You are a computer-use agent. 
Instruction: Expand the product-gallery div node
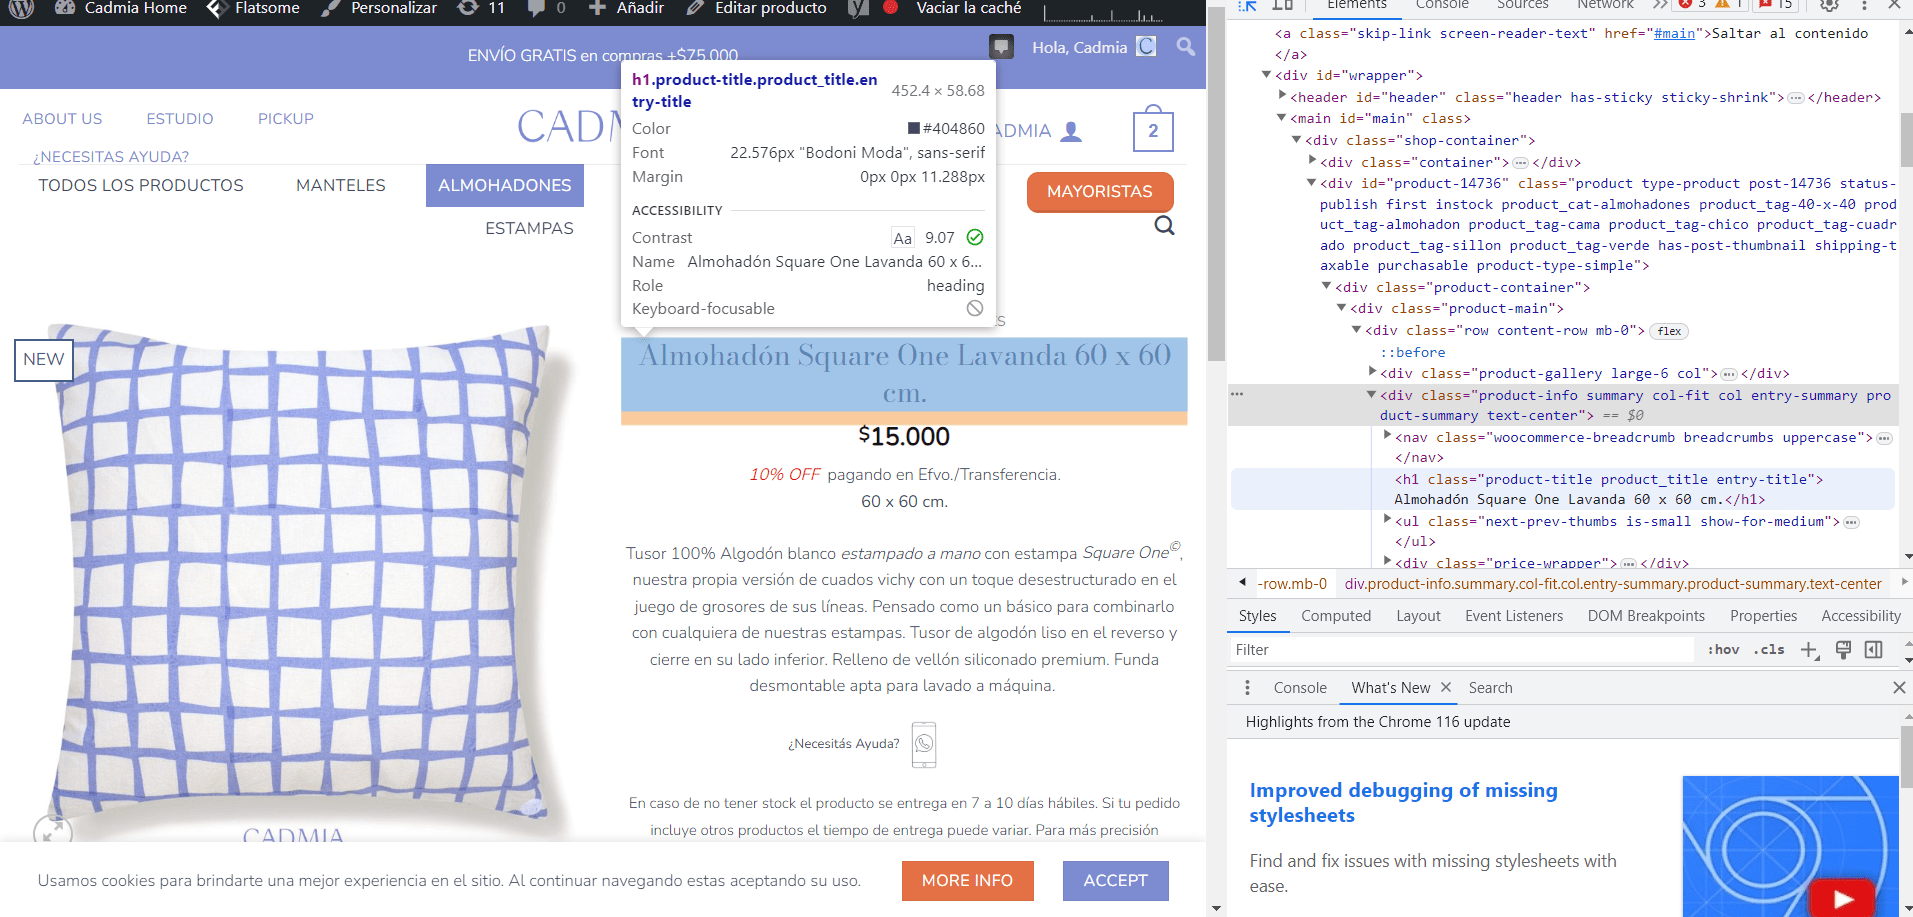click(1372, 372)
